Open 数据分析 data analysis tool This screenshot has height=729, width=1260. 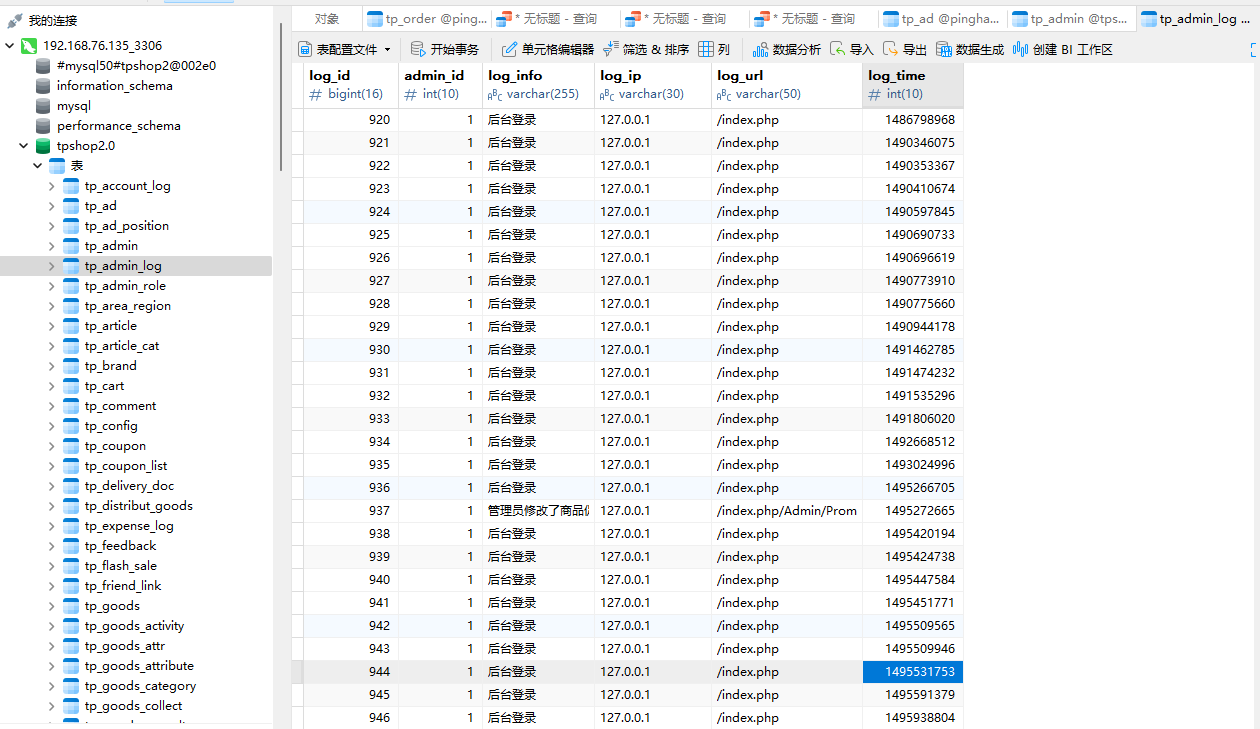(x=786, y=49)
